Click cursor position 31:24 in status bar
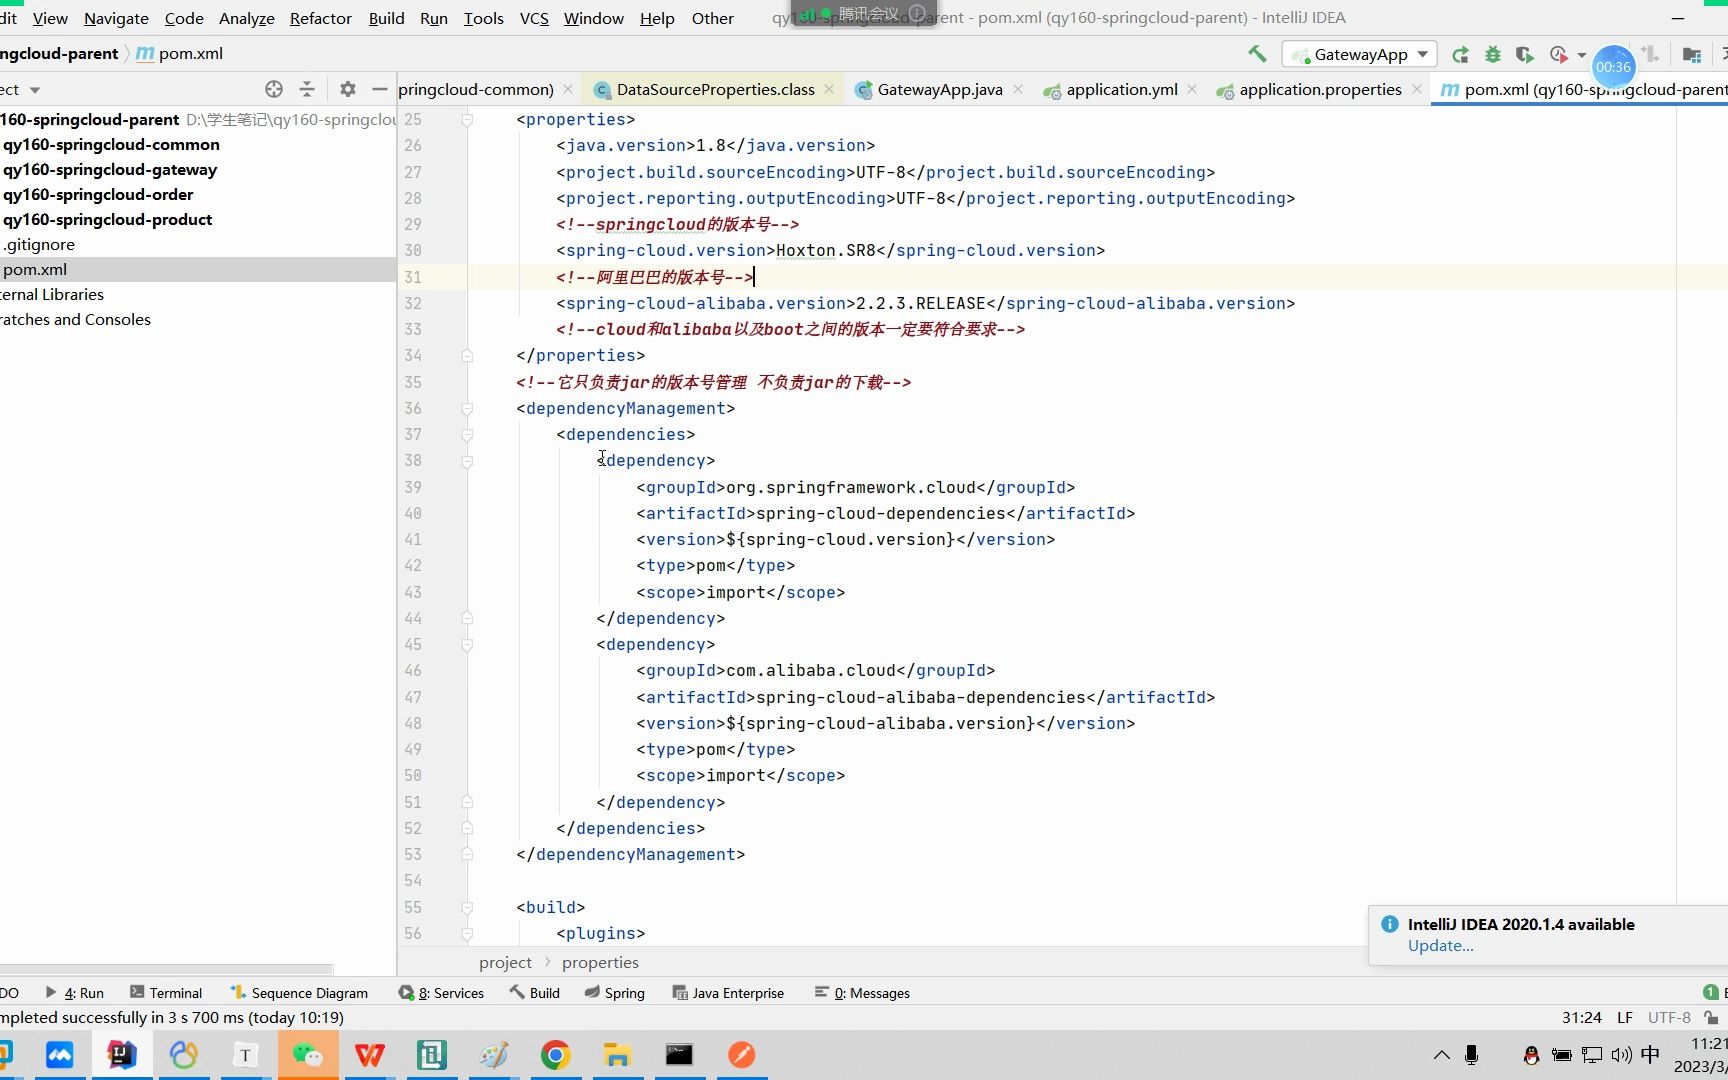The width and height of the screenshot is (1728, 1080). point(1581,1017)
